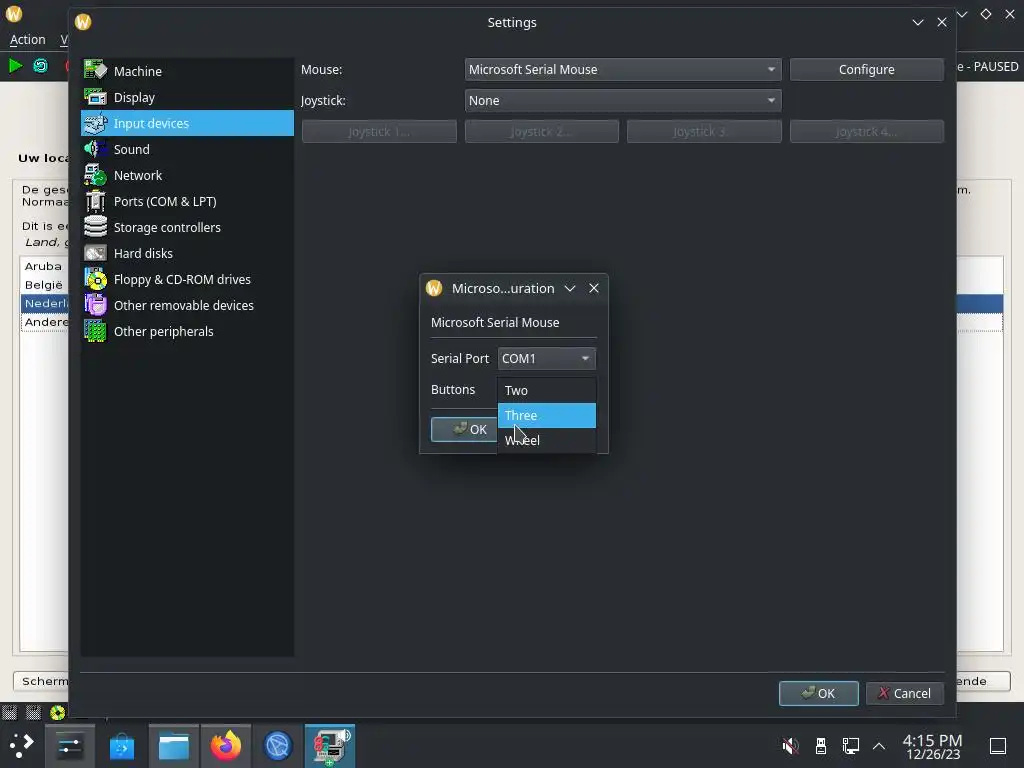The height and width of the screenshot is (768, 1024).
Task: Click the muted volume tray icon
Action: (790, 746)
